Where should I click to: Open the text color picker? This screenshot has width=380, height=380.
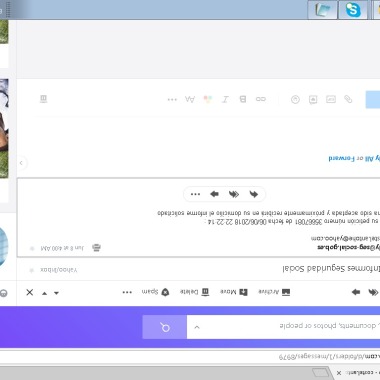(x=208, y=99)
